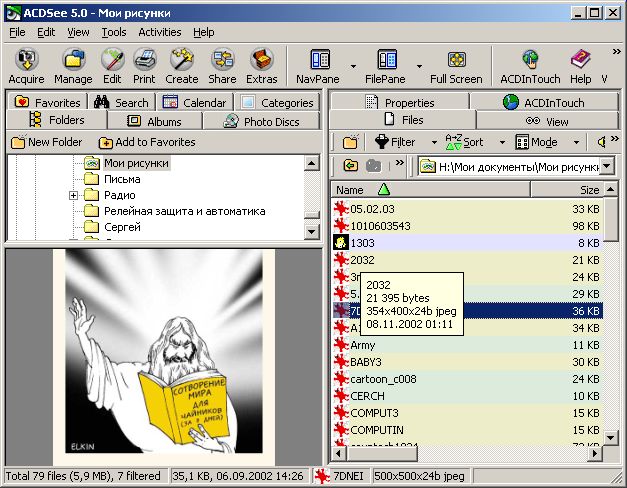Screen dimensions: 627x488
Task: Select the Письма folder
Action: pos(122,179)
